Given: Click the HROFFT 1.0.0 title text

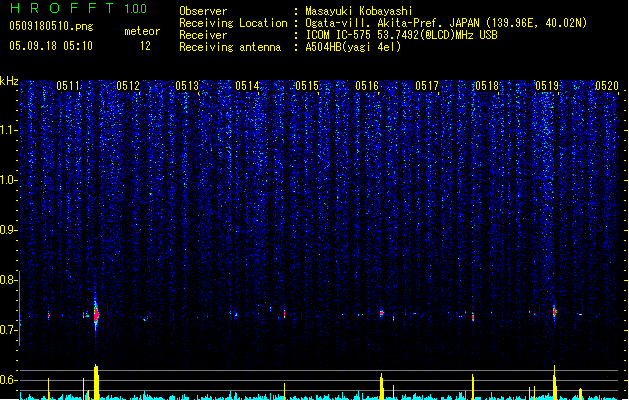Looking at the screenshot, I should point(78,8).
